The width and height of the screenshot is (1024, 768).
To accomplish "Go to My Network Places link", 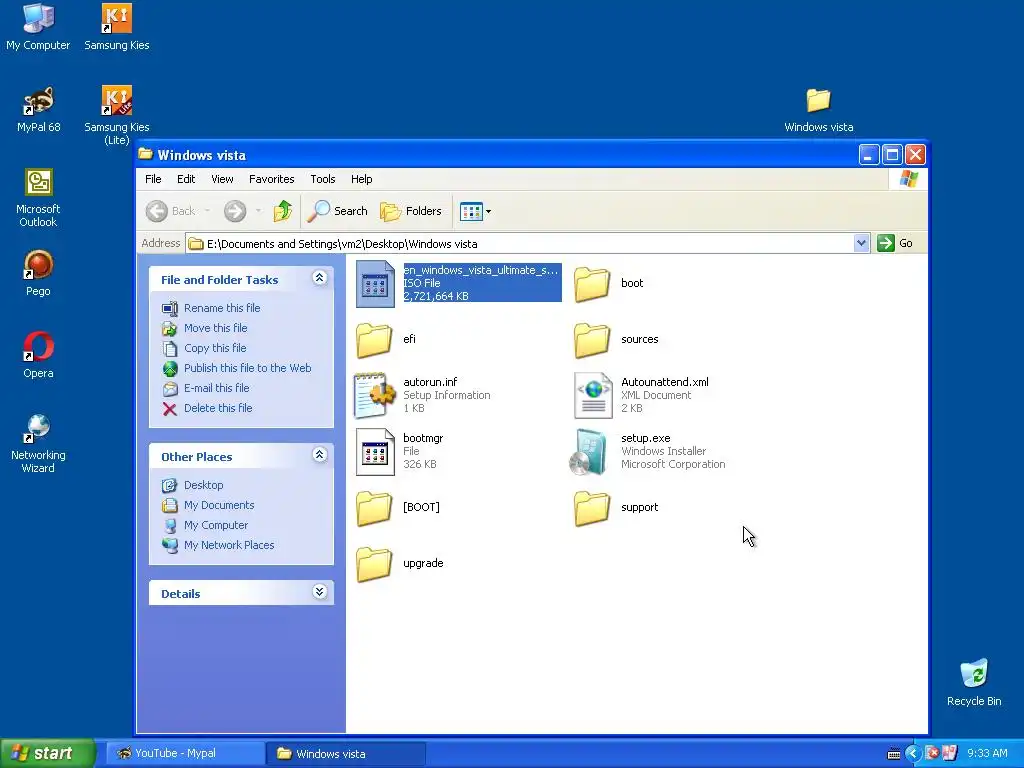I will coord(229,545).
